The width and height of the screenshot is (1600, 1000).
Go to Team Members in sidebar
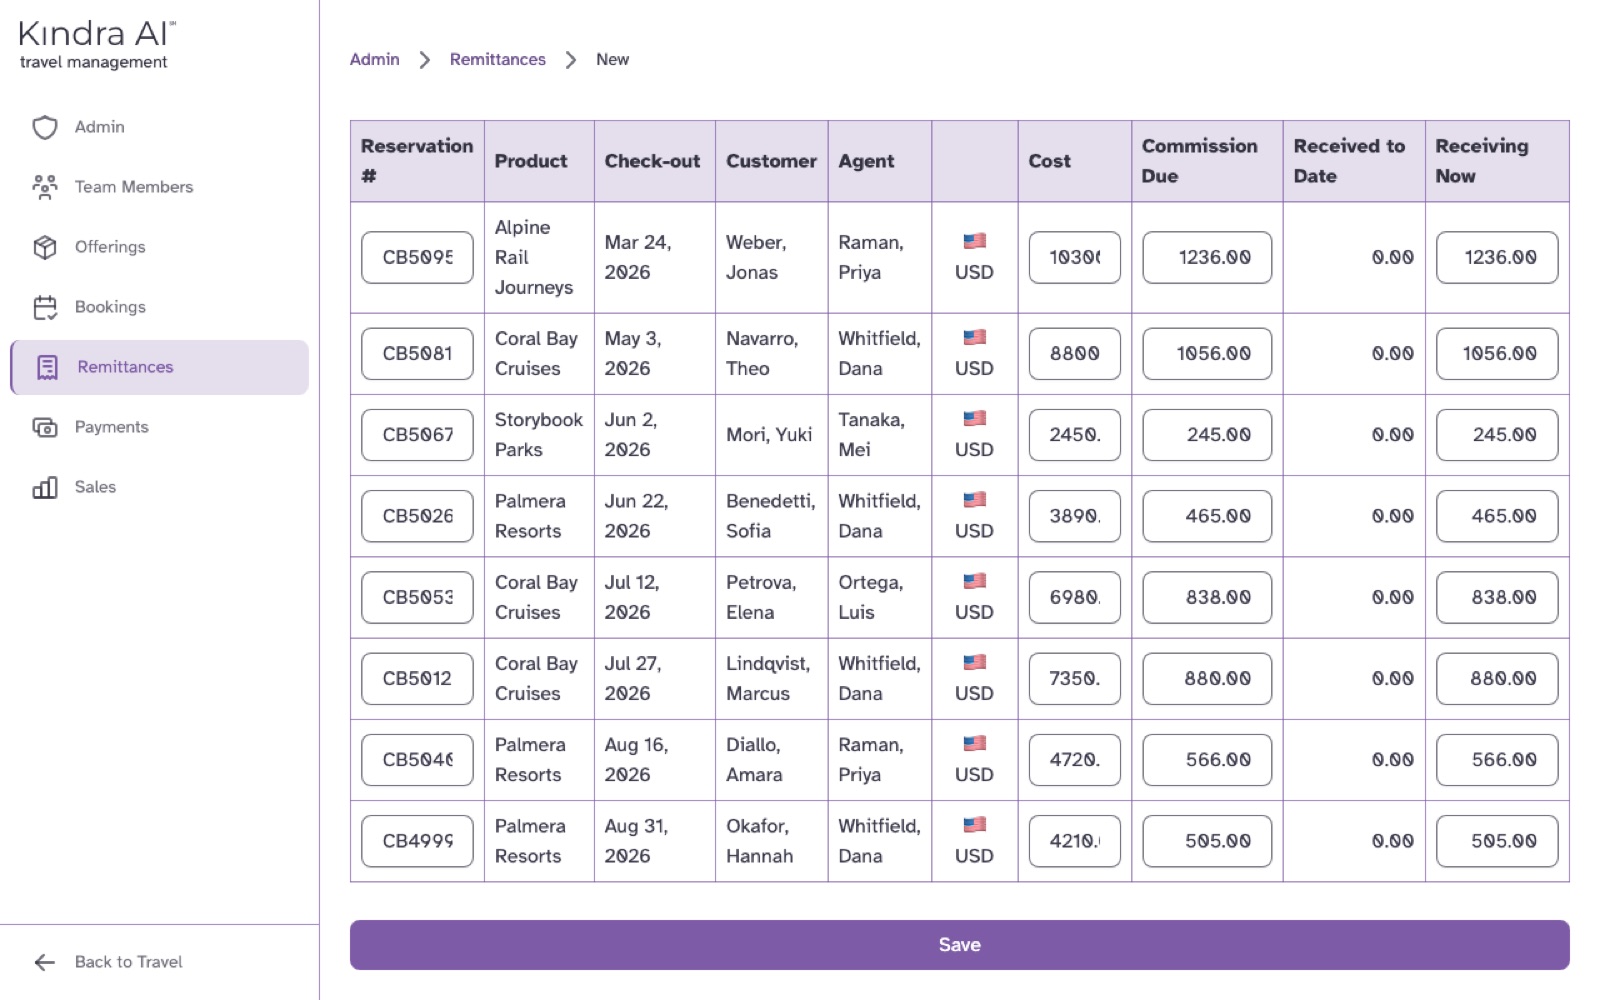159,187
